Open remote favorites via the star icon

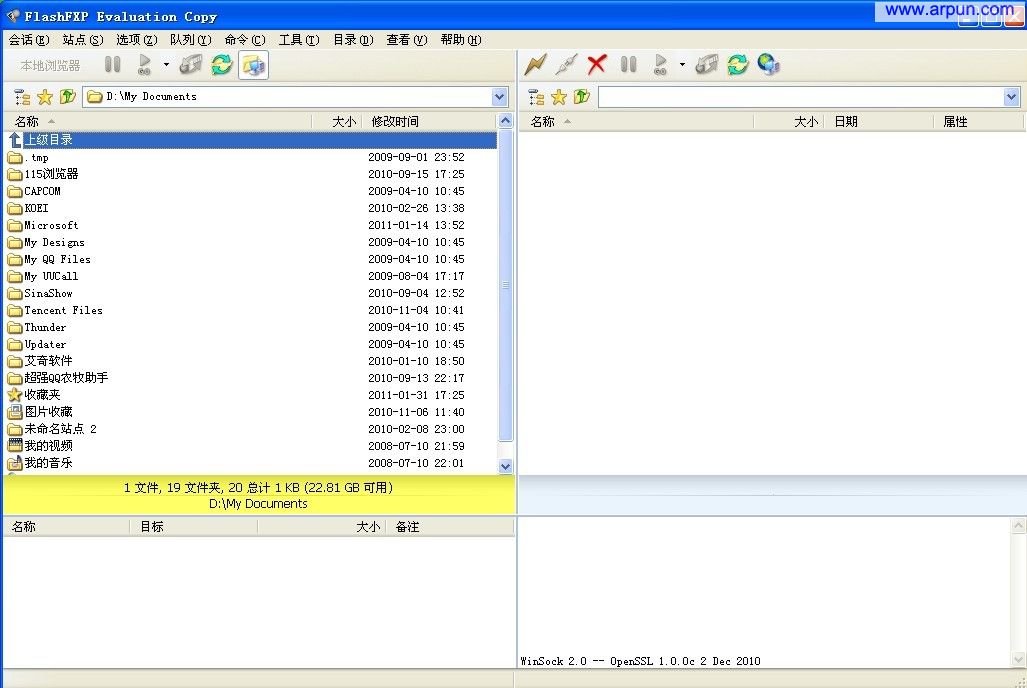pos(557,97)
